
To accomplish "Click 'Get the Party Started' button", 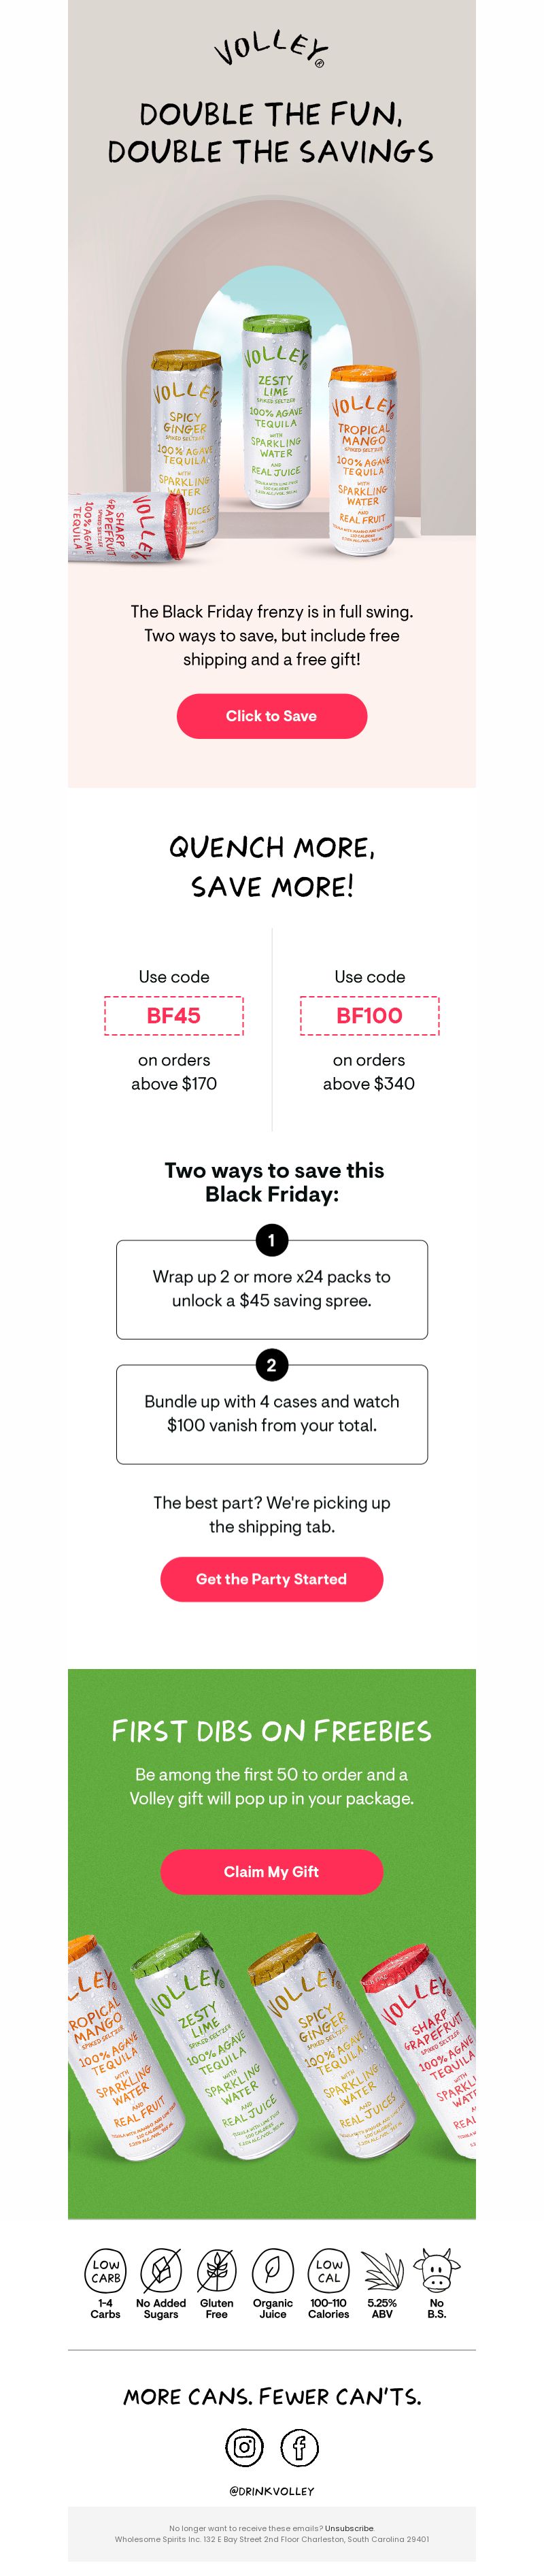I will tap(272, 1579).
